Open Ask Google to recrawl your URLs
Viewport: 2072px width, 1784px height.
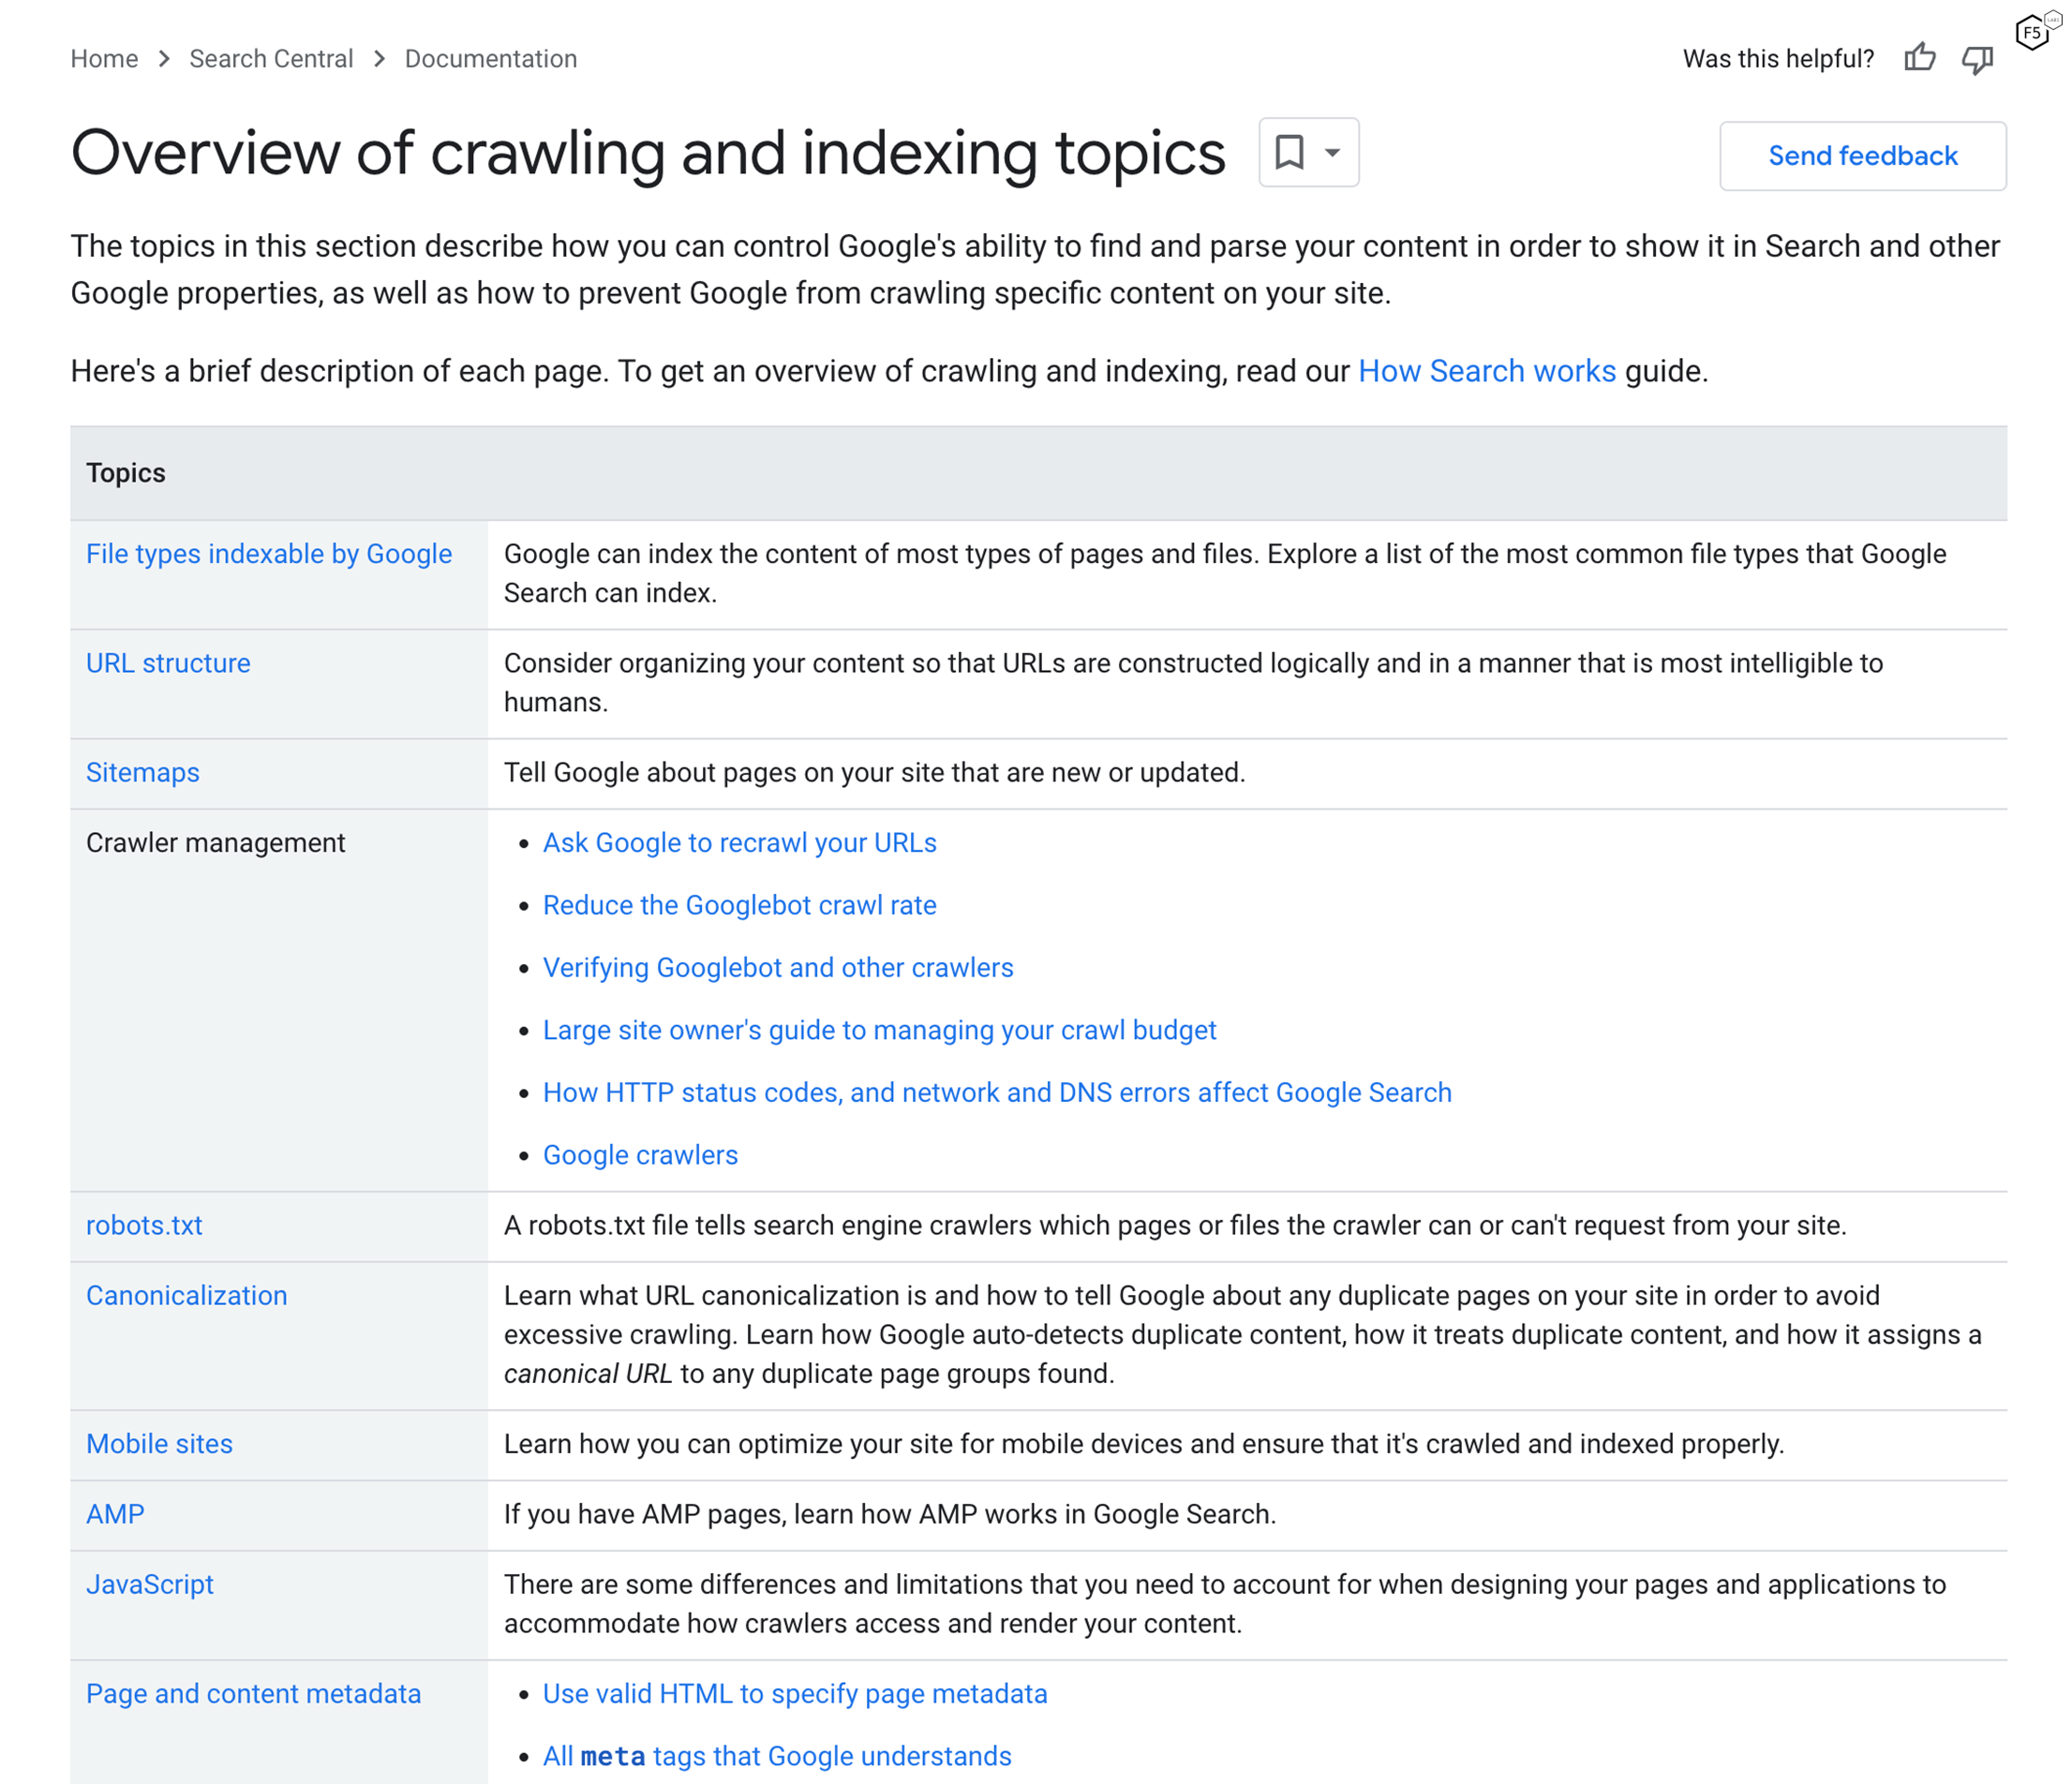tap(739, 843)
